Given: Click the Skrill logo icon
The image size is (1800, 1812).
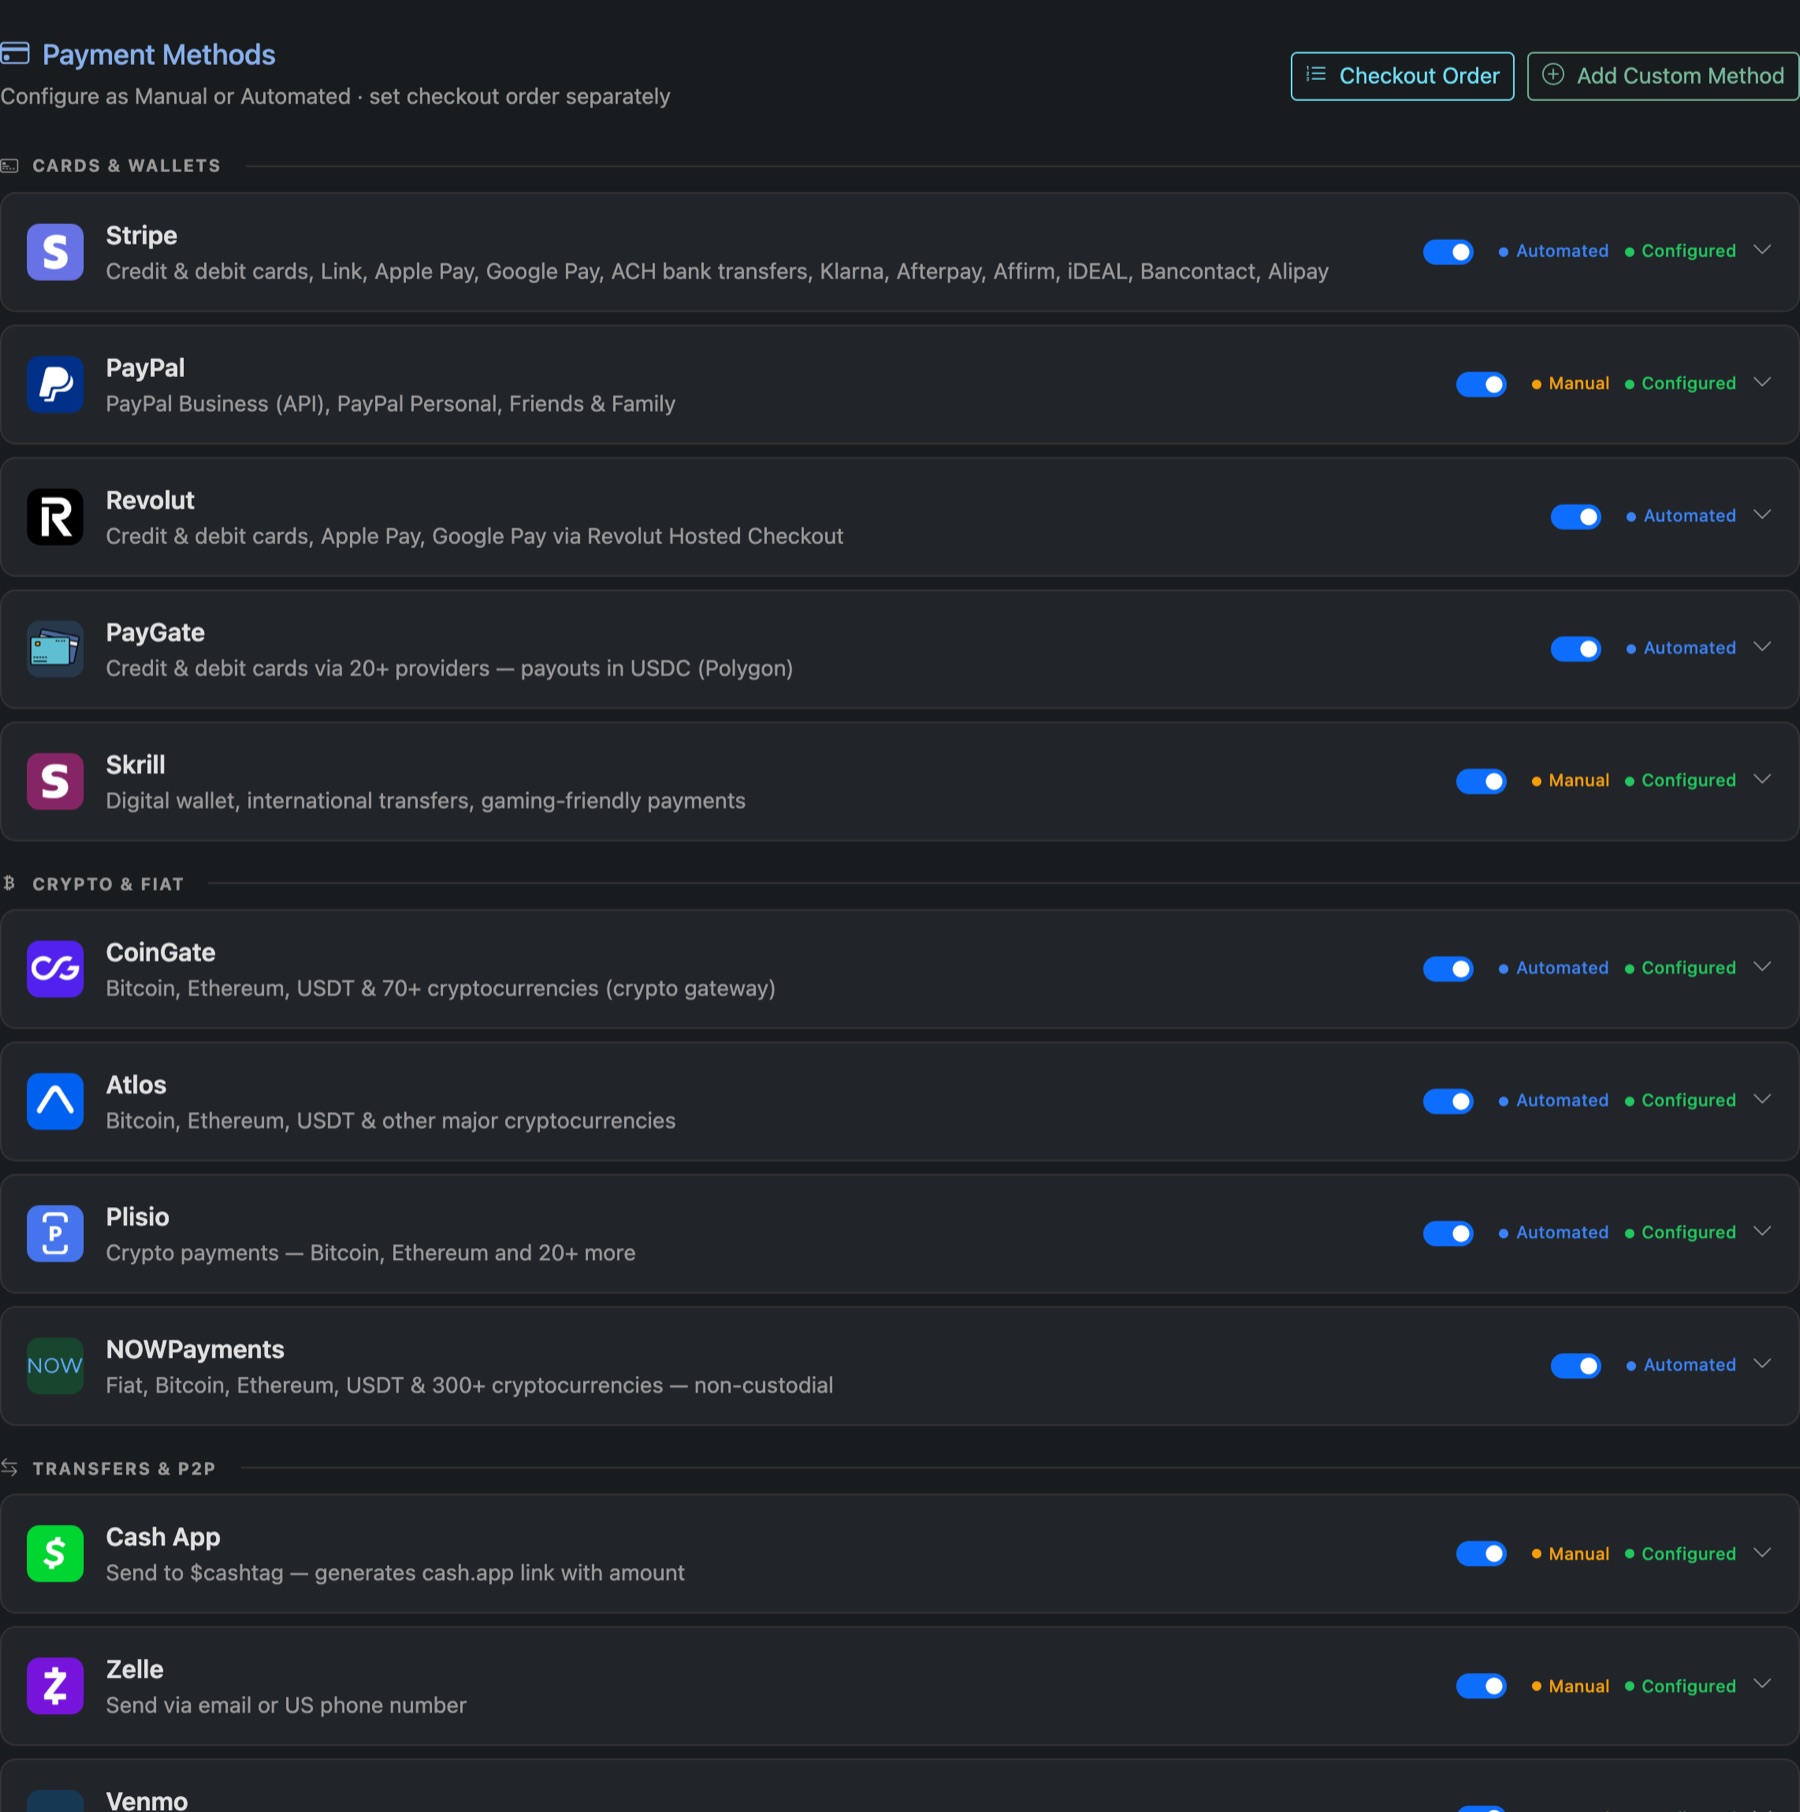Looking at the screenshot, I should 55,781.
